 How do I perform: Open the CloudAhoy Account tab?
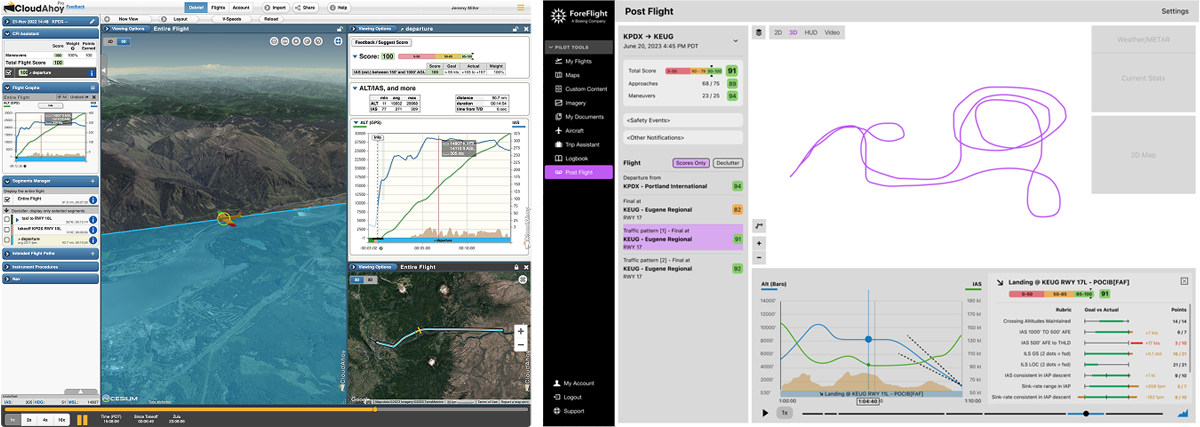click(x=241, y=7)
